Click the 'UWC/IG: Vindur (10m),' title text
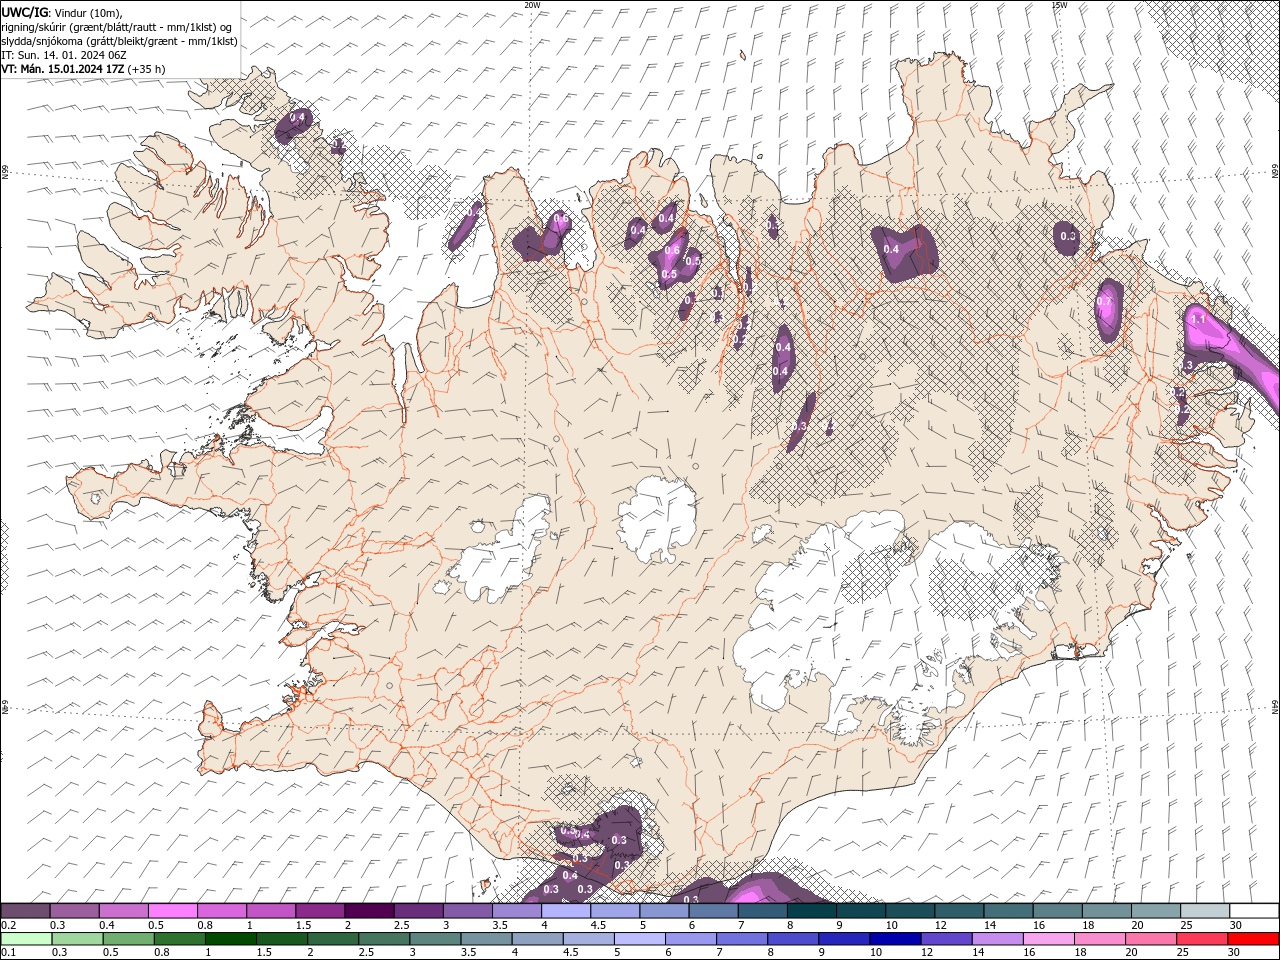The image size is (1280, 960). (61, 12)
